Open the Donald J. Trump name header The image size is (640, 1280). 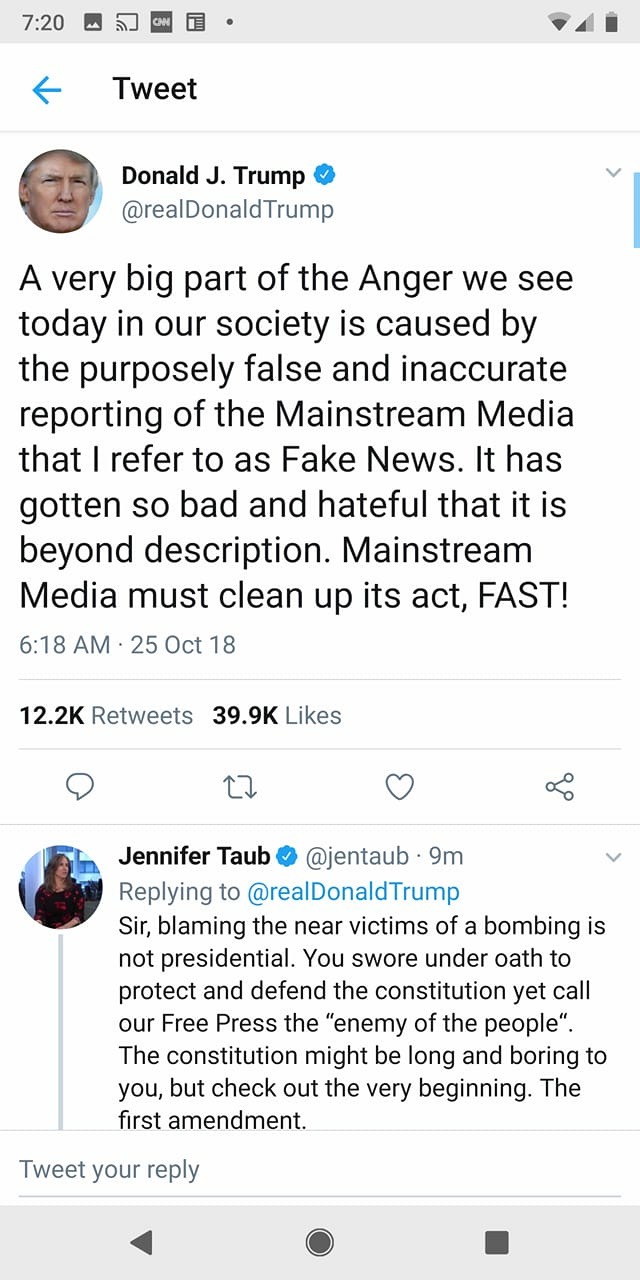213,176
